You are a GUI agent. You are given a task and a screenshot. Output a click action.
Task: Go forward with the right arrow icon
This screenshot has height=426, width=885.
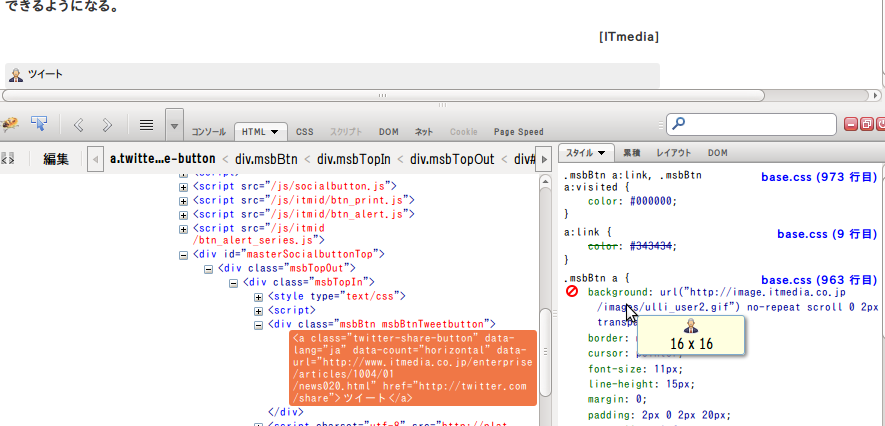tap(107, 125)
